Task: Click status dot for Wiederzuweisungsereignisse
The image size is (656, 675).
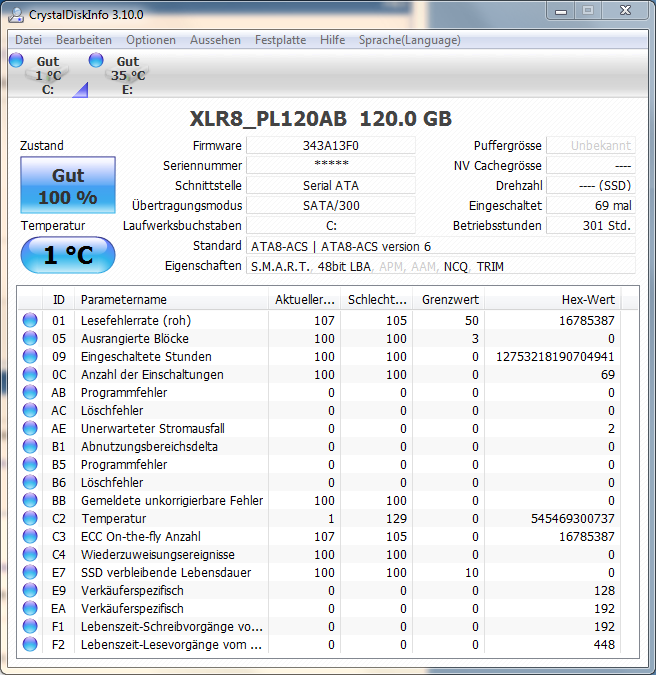Action: tap(30, 554)
